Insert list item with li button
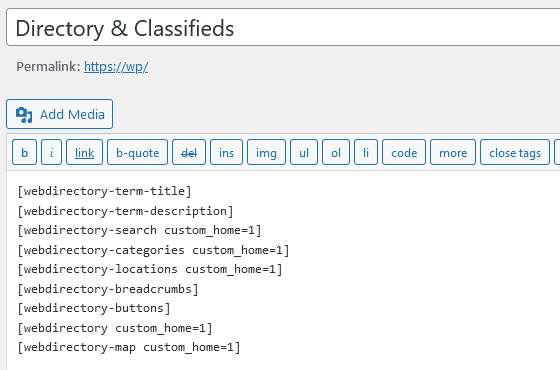 pyautogui.click(x=366, y=152)
